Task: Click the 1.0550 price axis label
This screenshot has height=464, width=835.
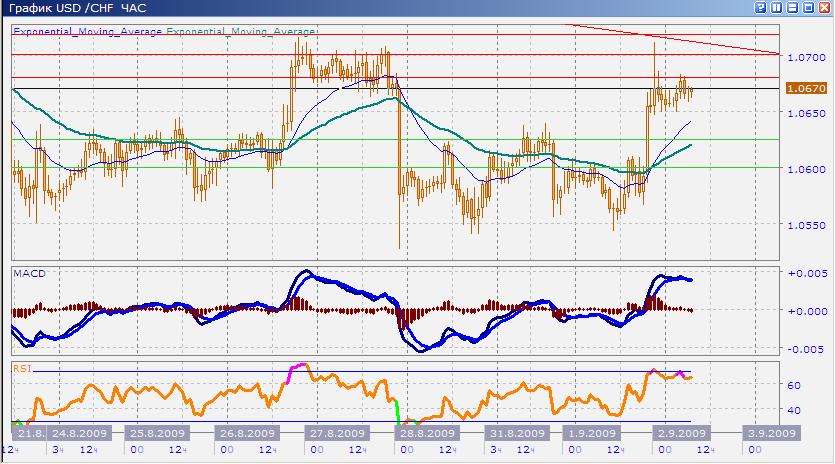Action: pos(805,225)
